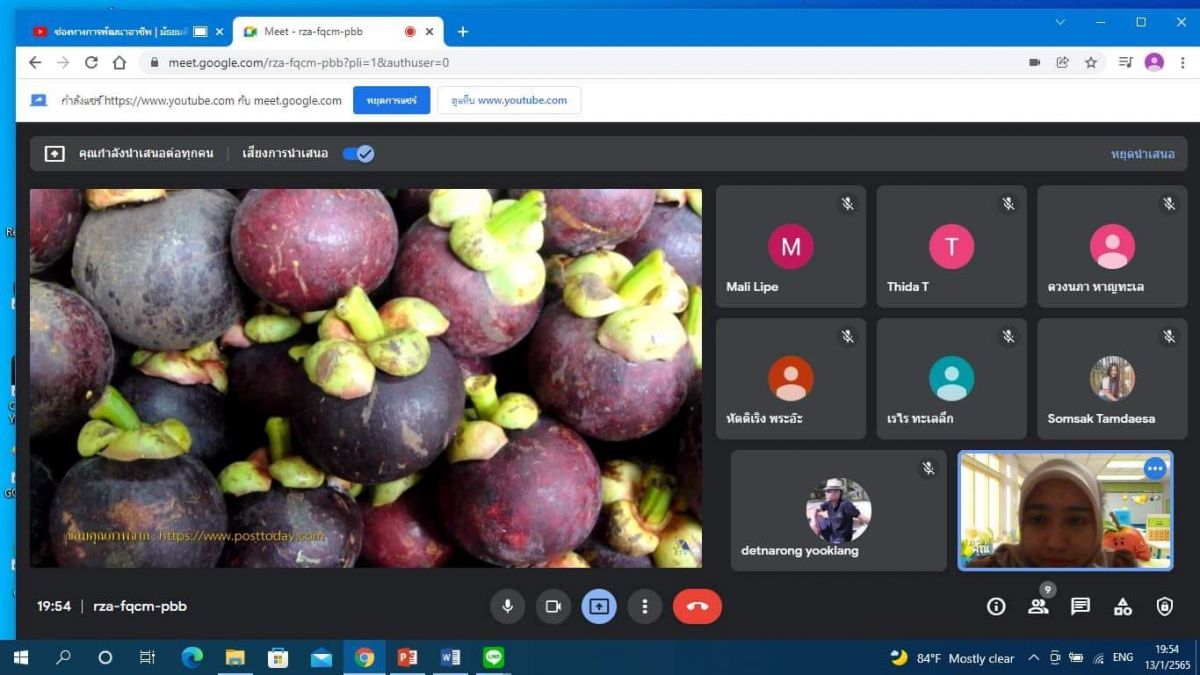Click the blue stop sharing button
1200x675 pixels.
(x=391, y=100)
